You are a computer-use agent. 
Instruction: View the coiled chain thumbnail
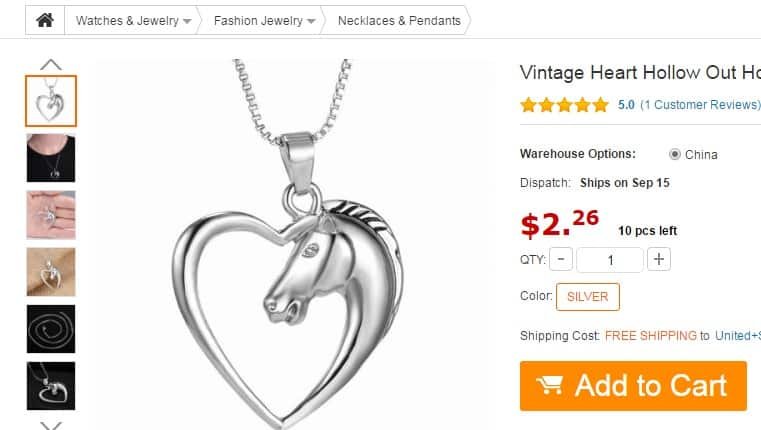(51, 329)
